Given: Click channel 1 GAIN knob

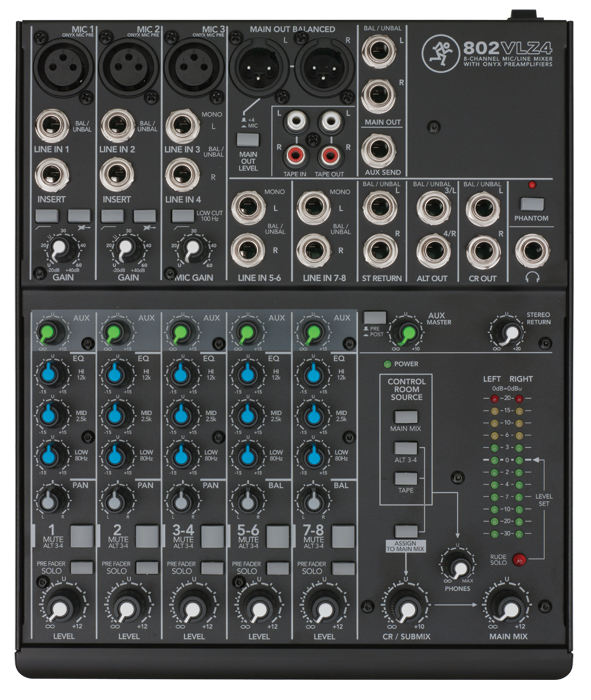Looking at the screenshot, I should (61, 250).
